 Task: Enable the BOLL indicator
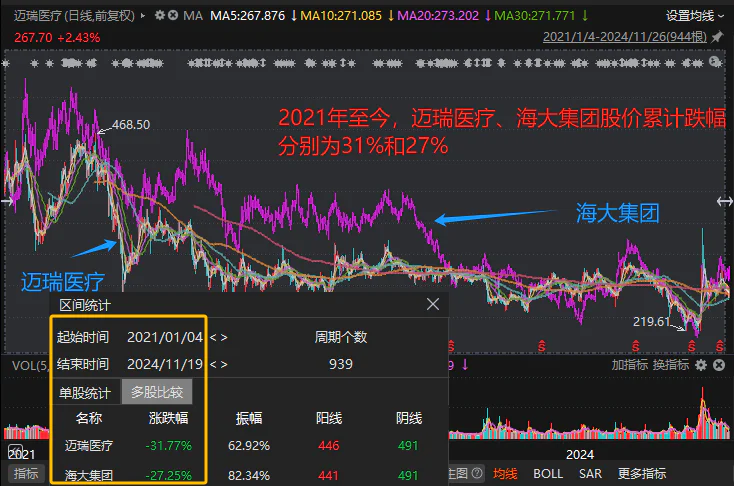click(x=547, y=474)
